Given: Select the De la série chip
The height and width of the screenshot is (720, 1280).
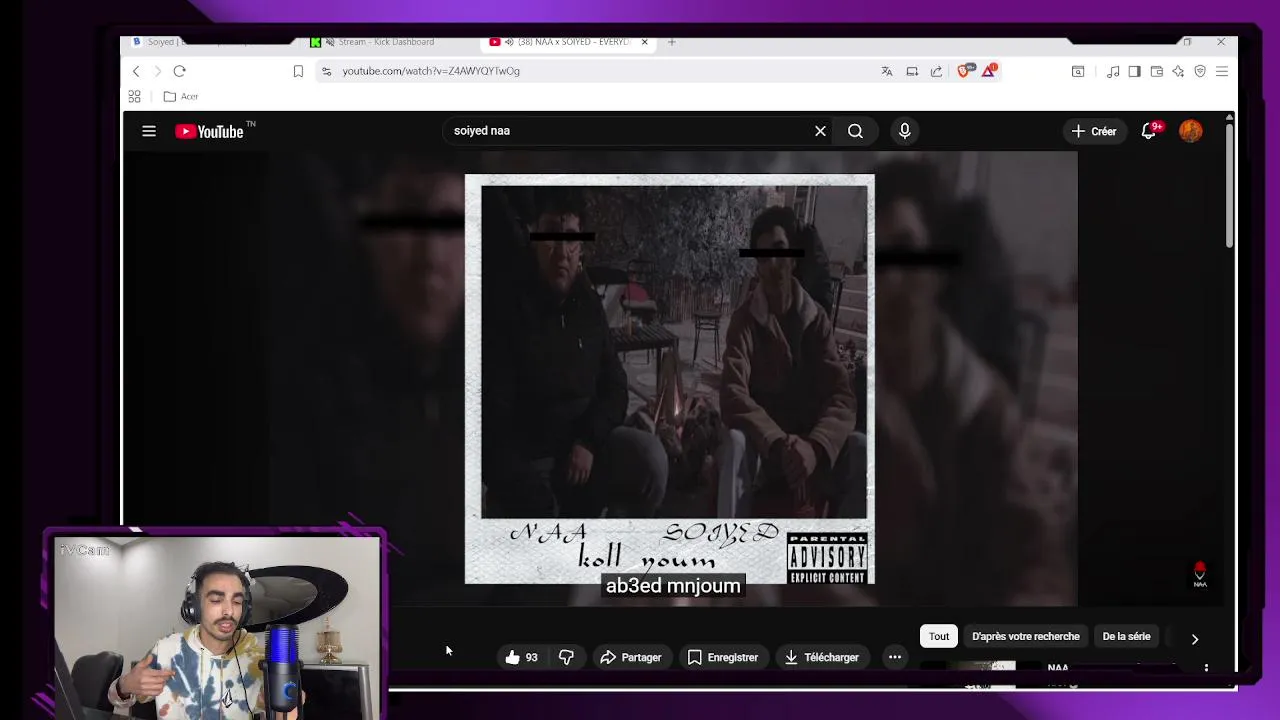Looking at the screenshot, I should [x=1126, y=636].
